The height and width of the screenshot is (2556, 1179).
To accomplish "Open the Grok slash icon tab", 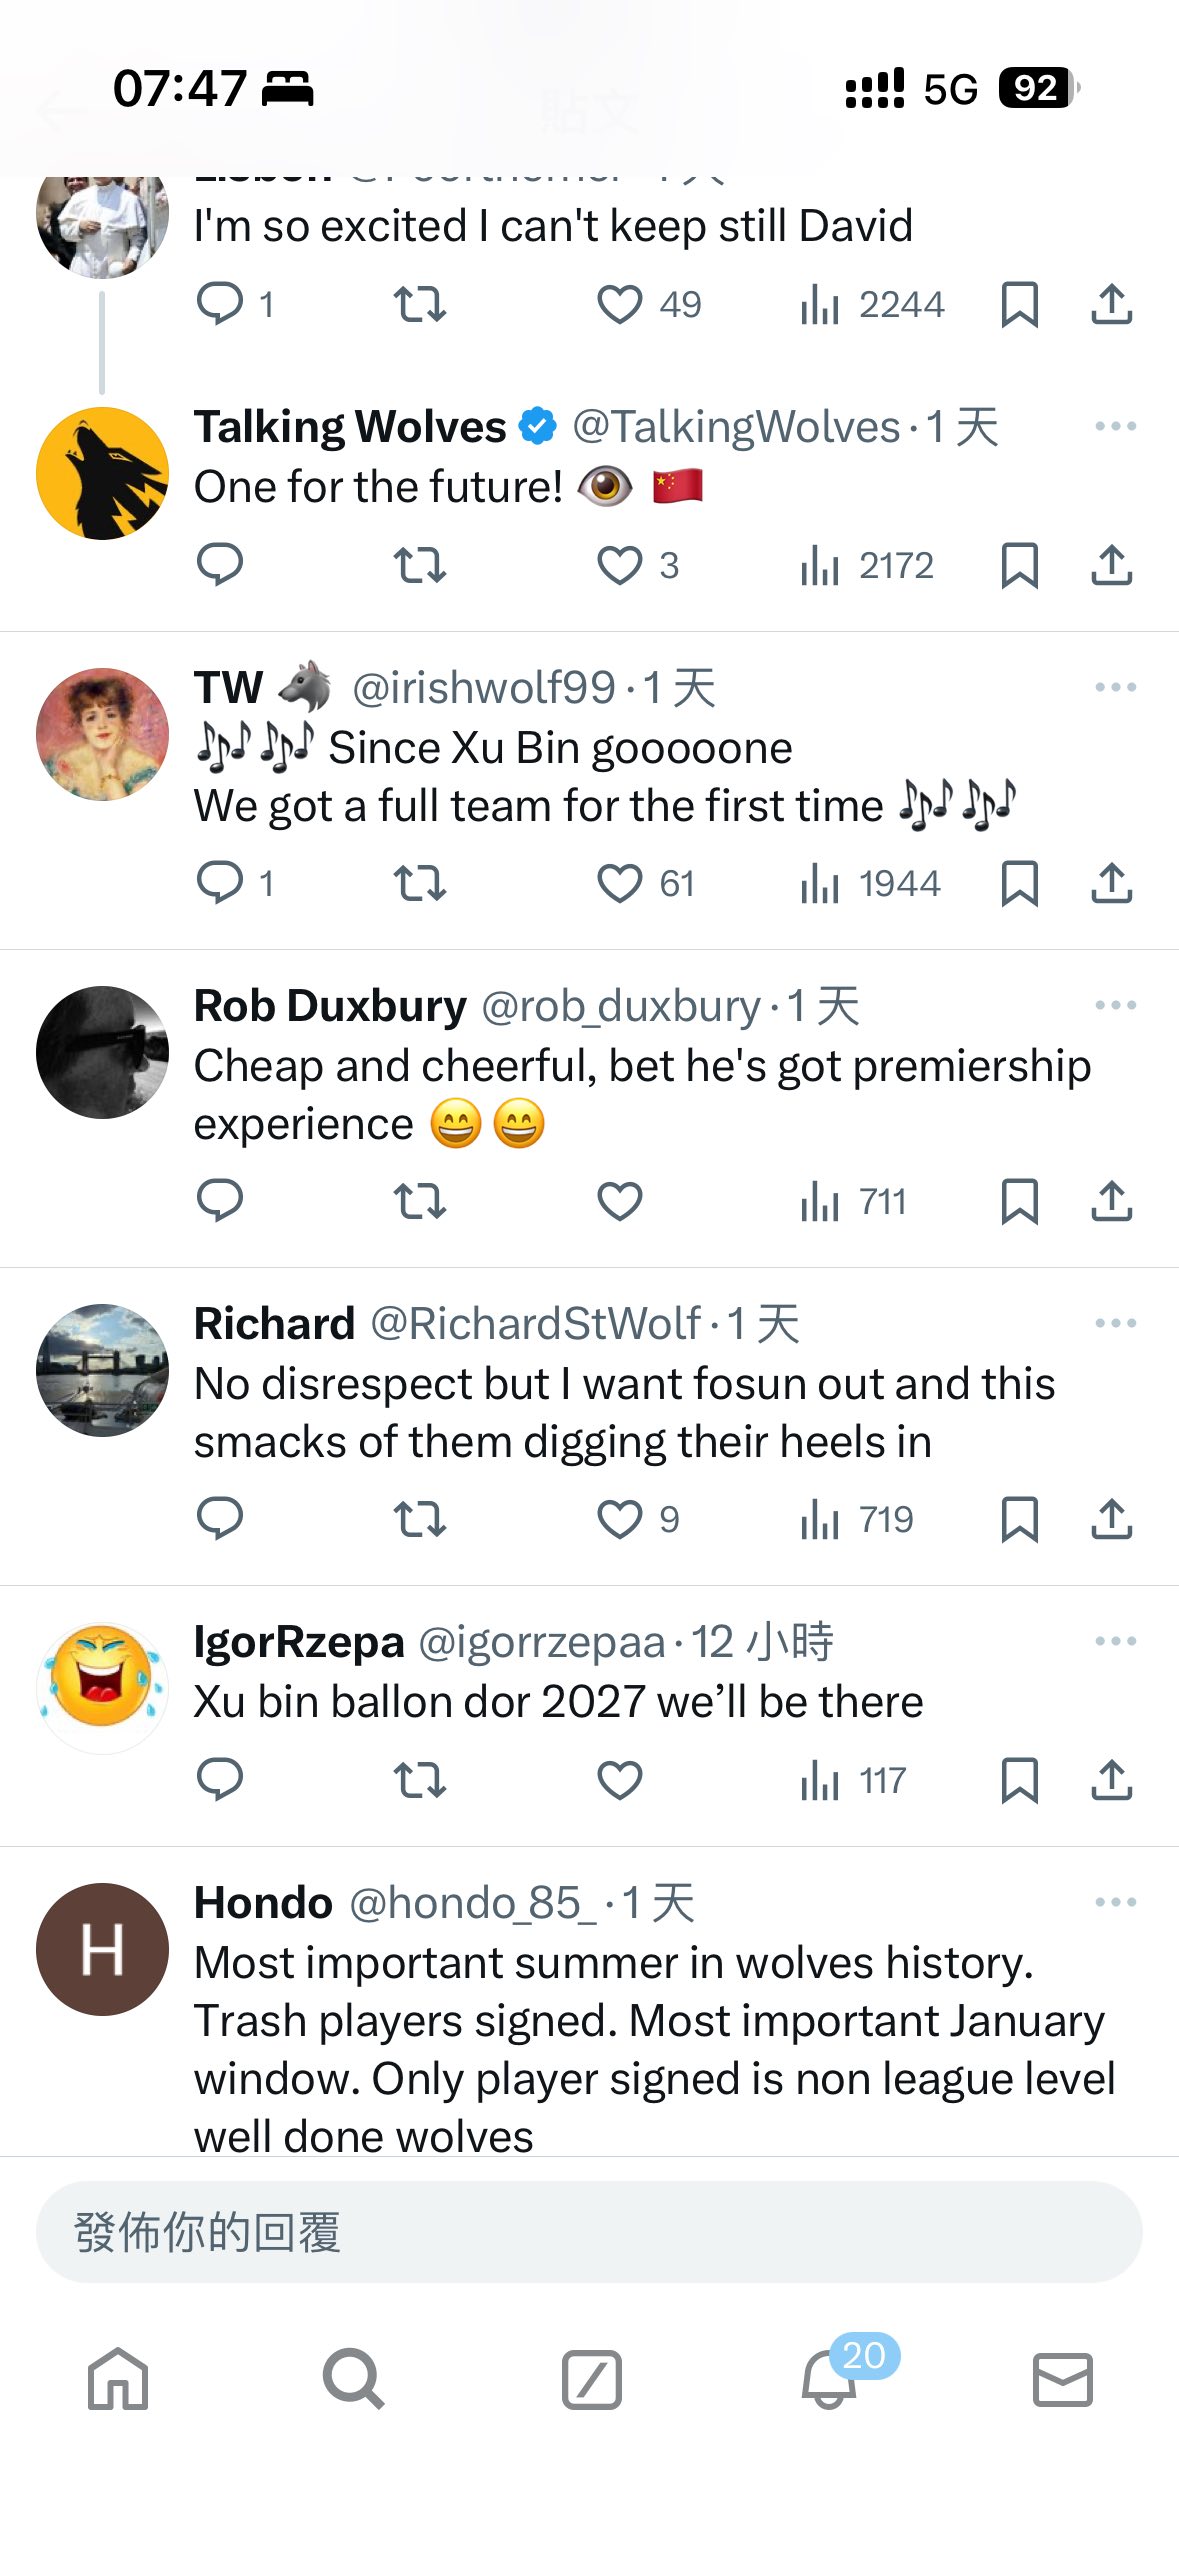I will (591, 2379).
